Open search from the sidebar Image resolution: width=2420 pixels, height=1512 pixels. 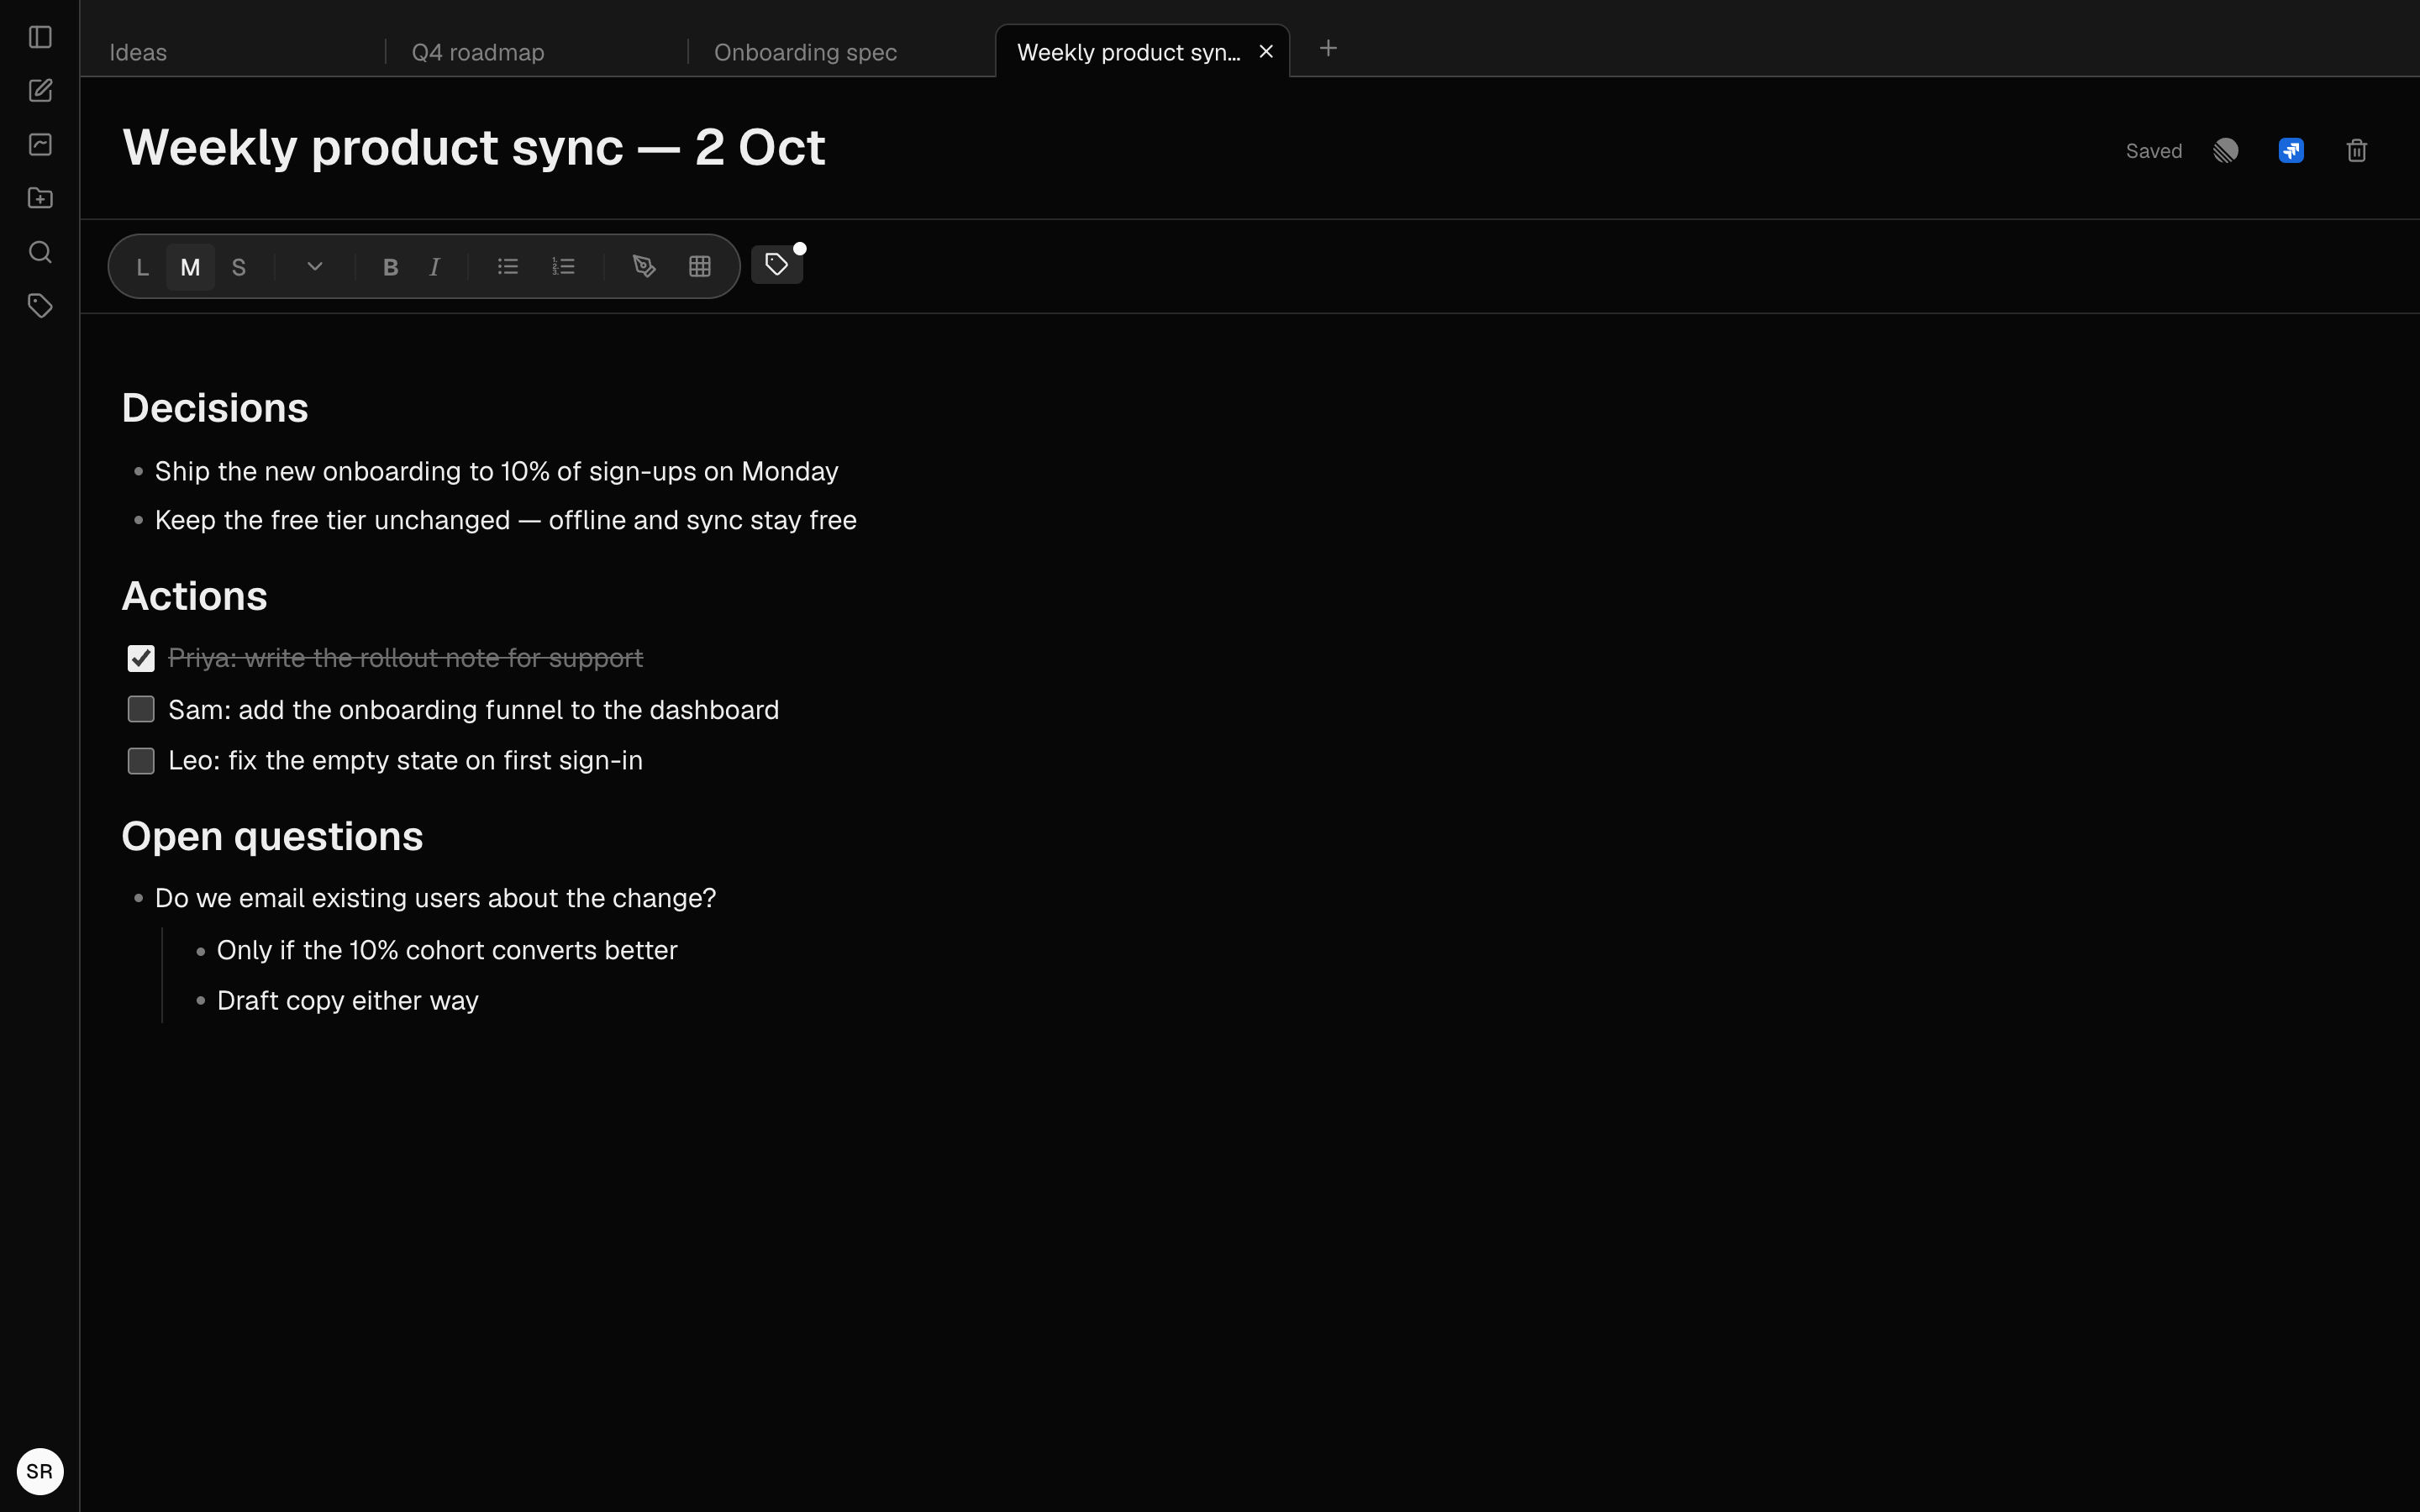coord(40,252)
